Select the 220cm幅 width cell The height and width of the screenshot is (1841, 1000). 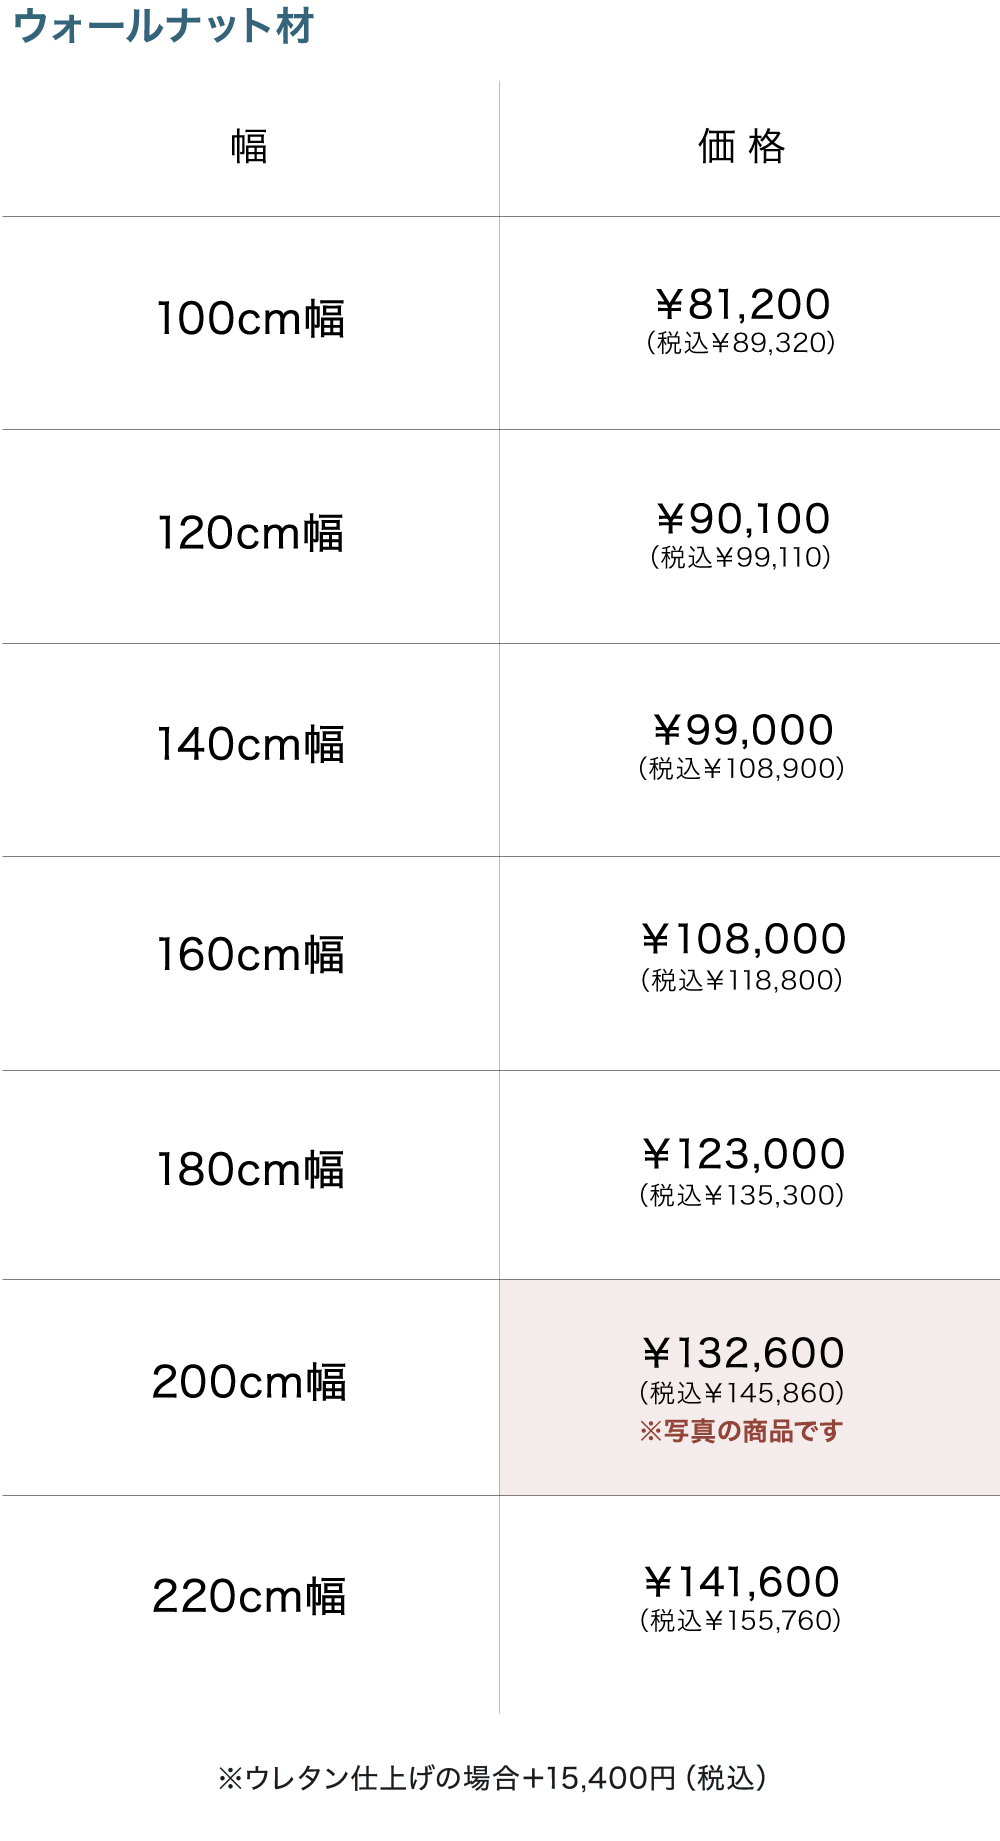coord(250,1597)
